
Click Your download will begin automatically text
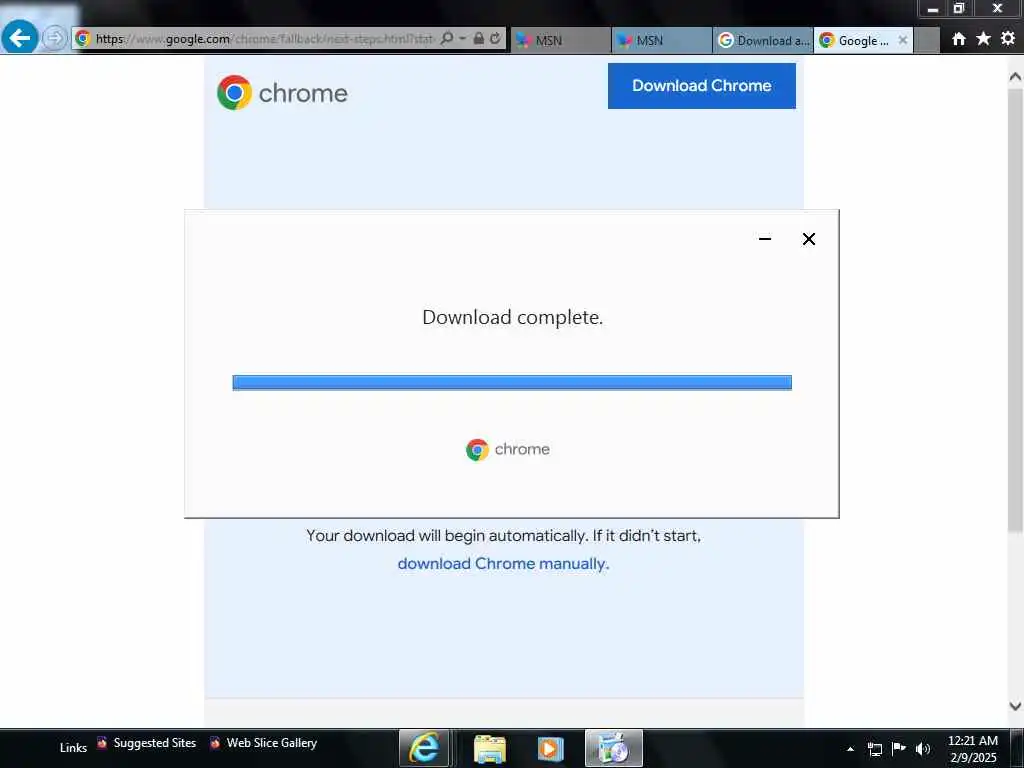point(504,536)
